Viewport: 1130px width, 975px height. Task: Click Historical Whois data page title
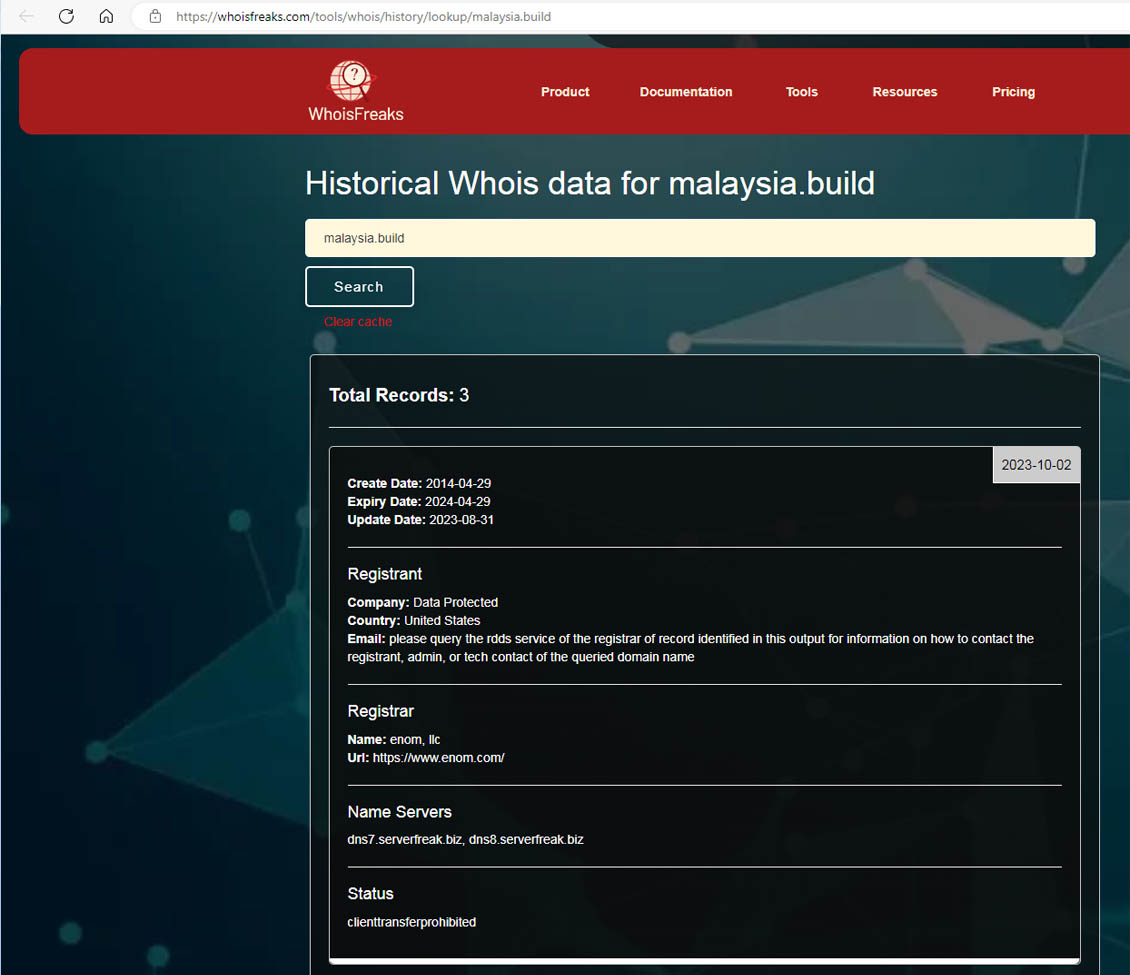point(590,183)
